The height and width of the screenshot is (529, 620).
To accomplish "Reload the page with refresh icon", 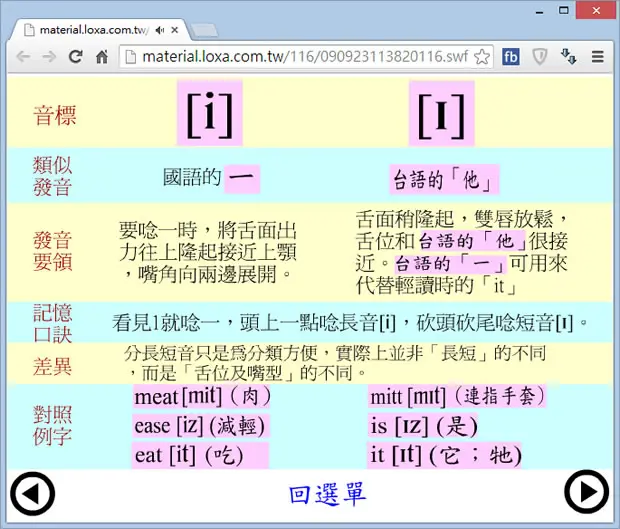I will pos(76,57).
